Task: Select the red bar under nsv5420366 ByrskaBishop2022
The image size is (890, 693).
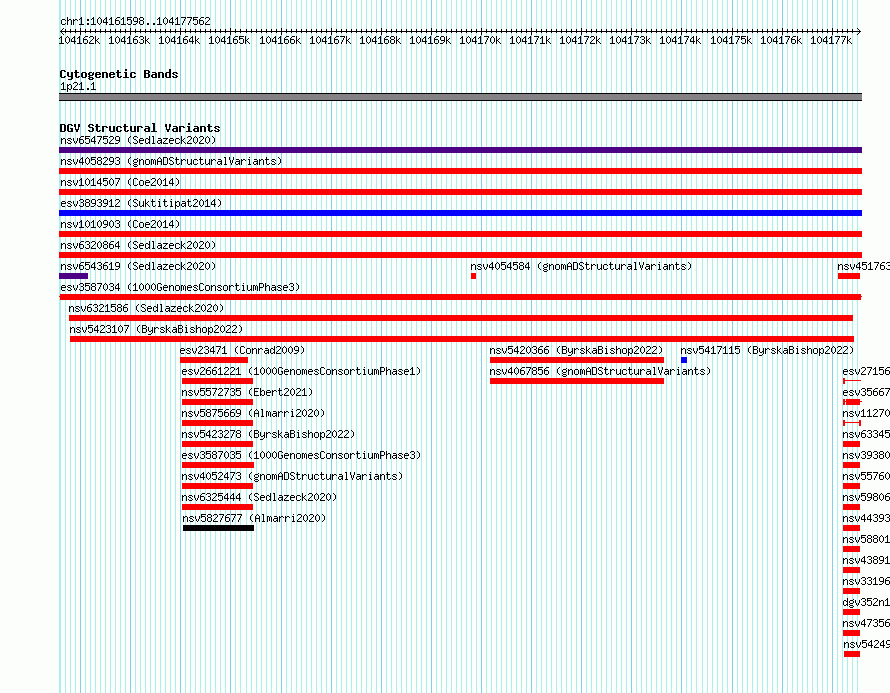Action: tap(577, 360)
